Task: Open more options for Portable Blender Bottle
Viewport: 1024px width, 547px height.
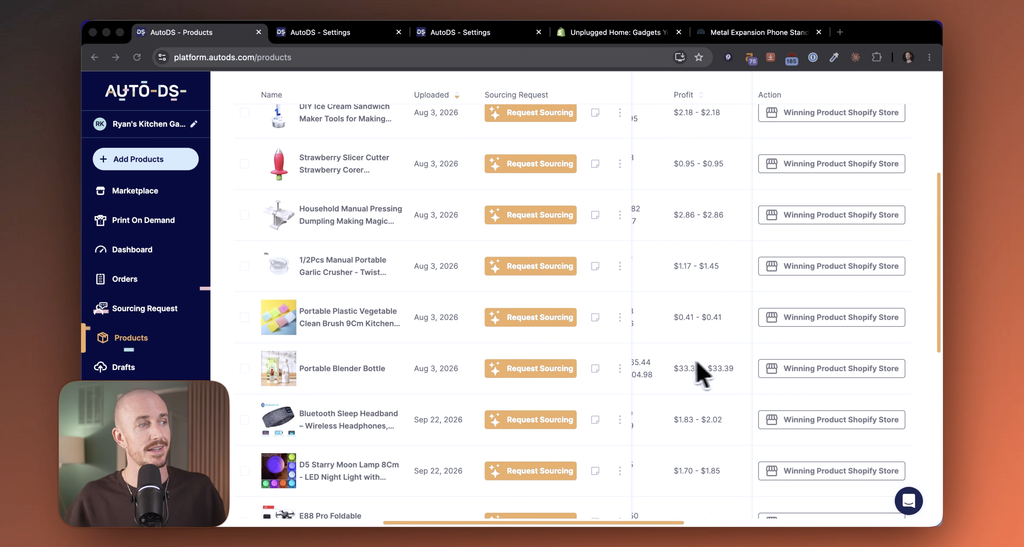Action: [620, 368]
